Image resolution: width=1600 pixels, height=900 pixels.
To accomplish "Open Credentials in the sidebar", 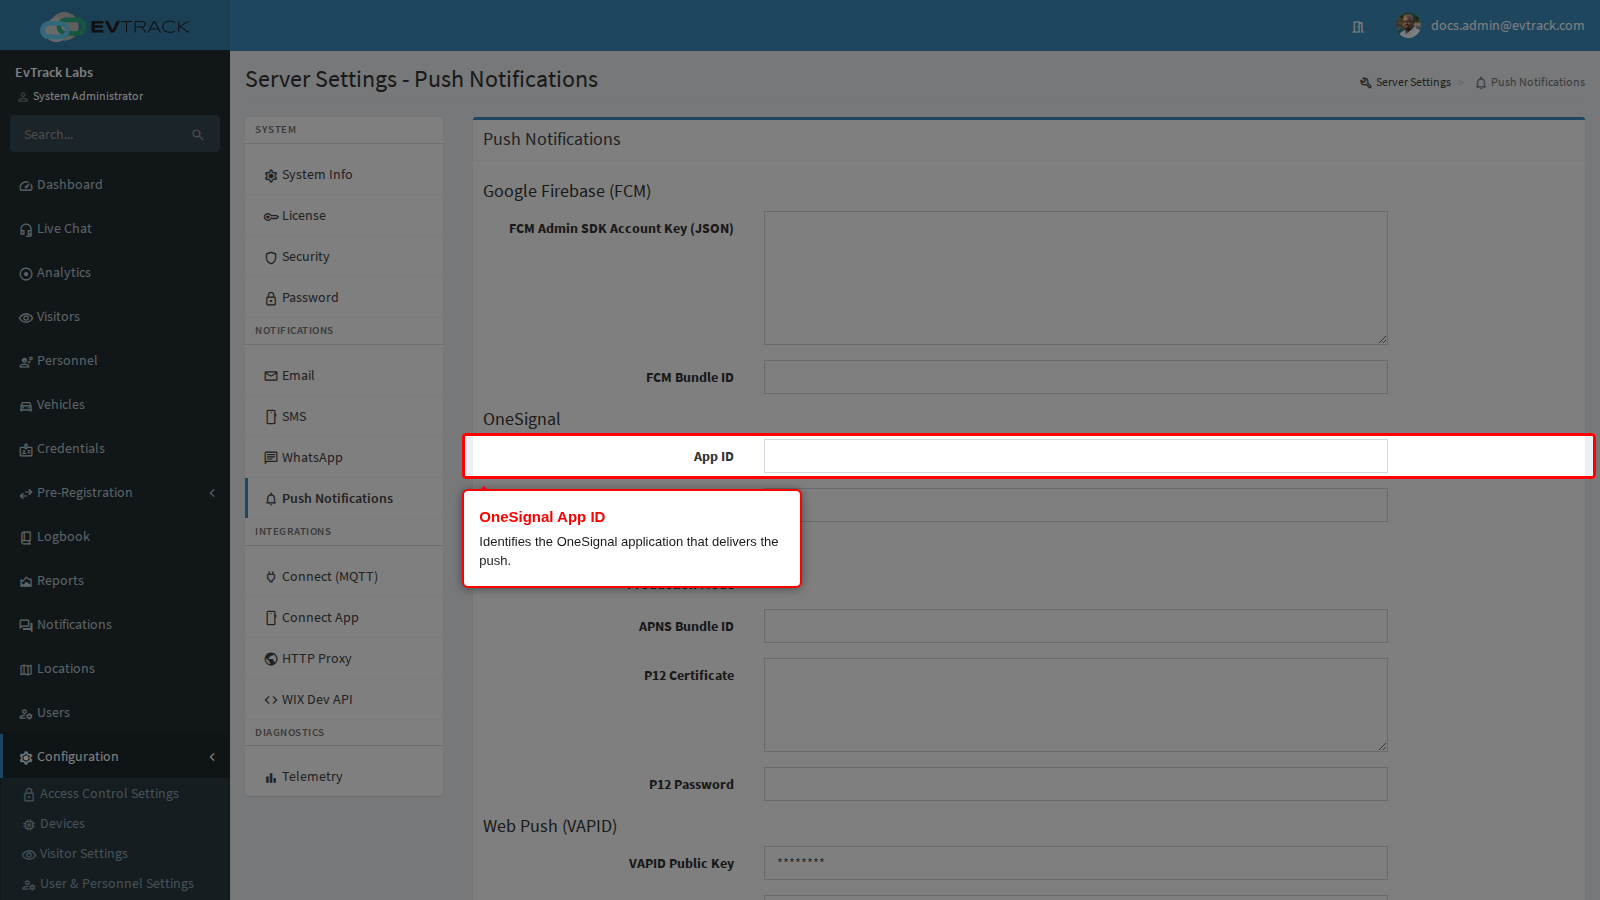I will point(115,449).
